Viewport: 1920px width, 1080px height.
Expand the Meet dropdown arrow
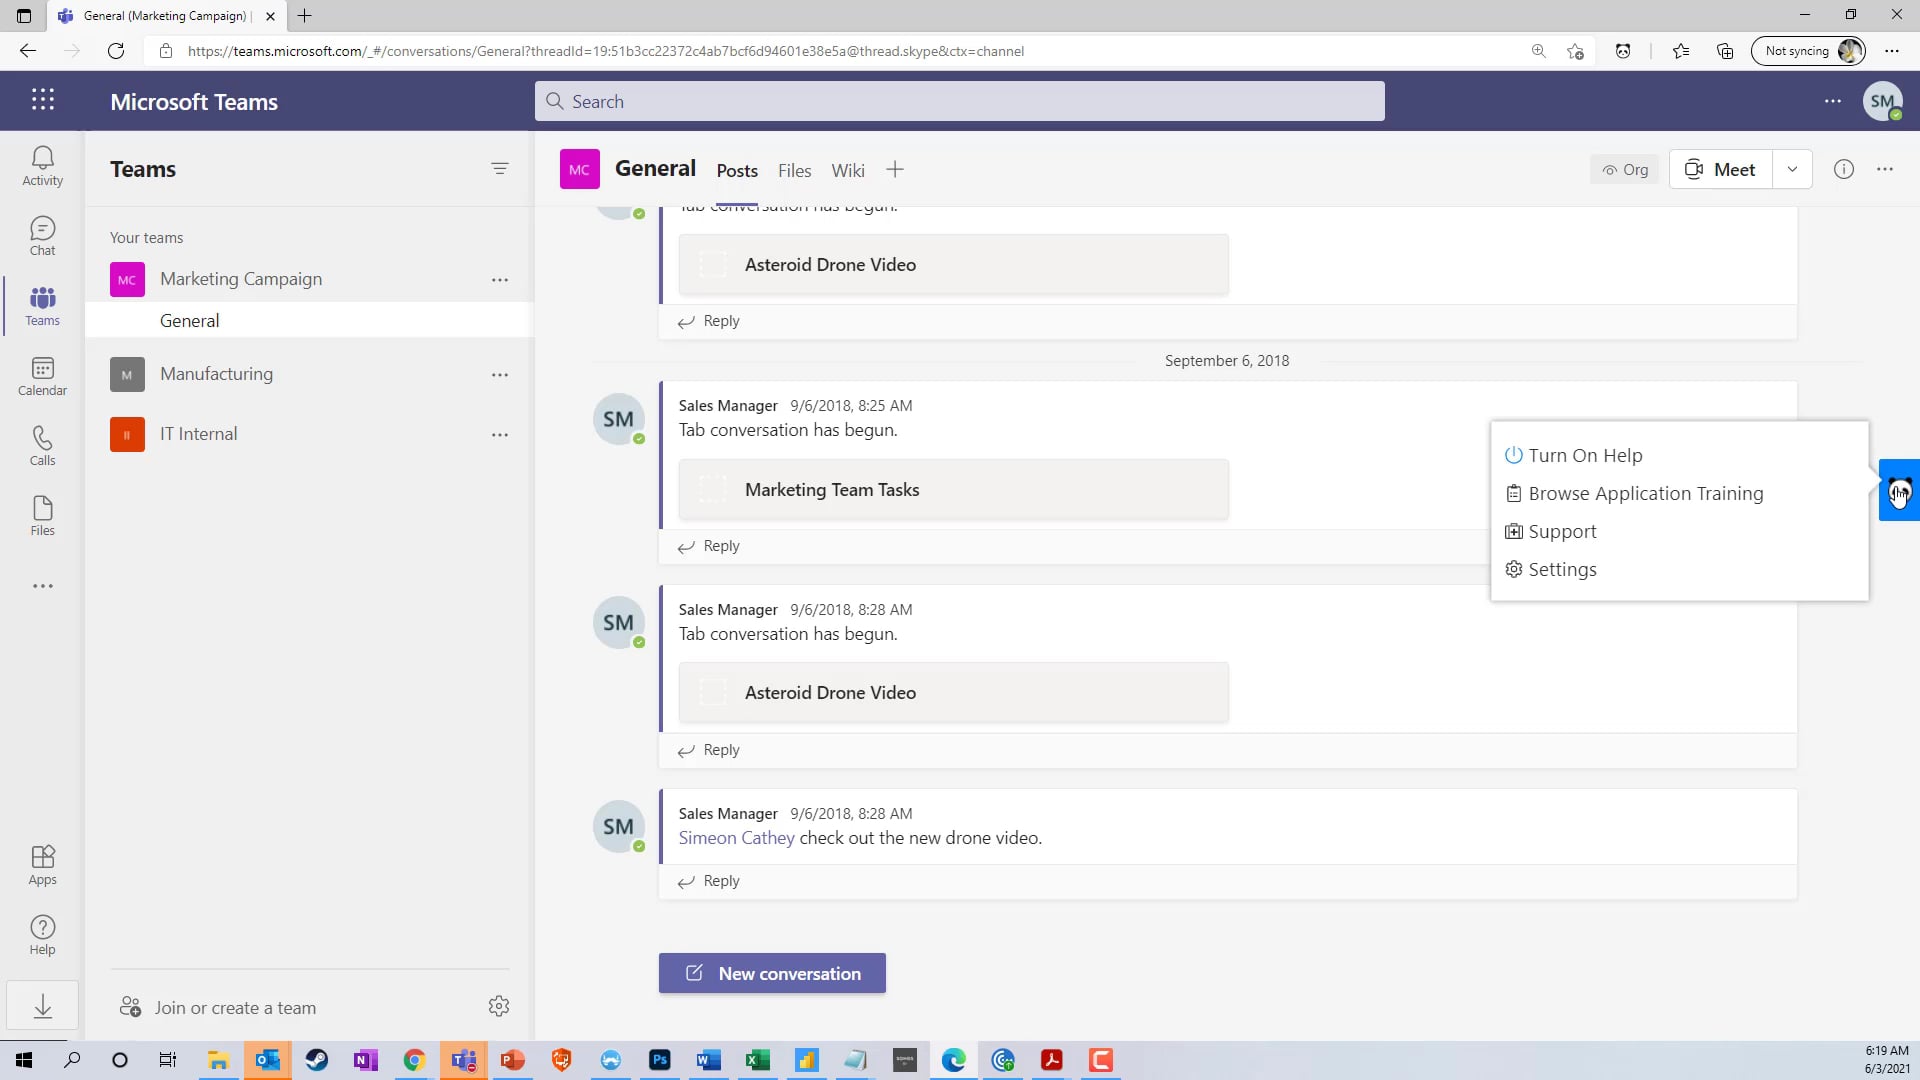1792,169
